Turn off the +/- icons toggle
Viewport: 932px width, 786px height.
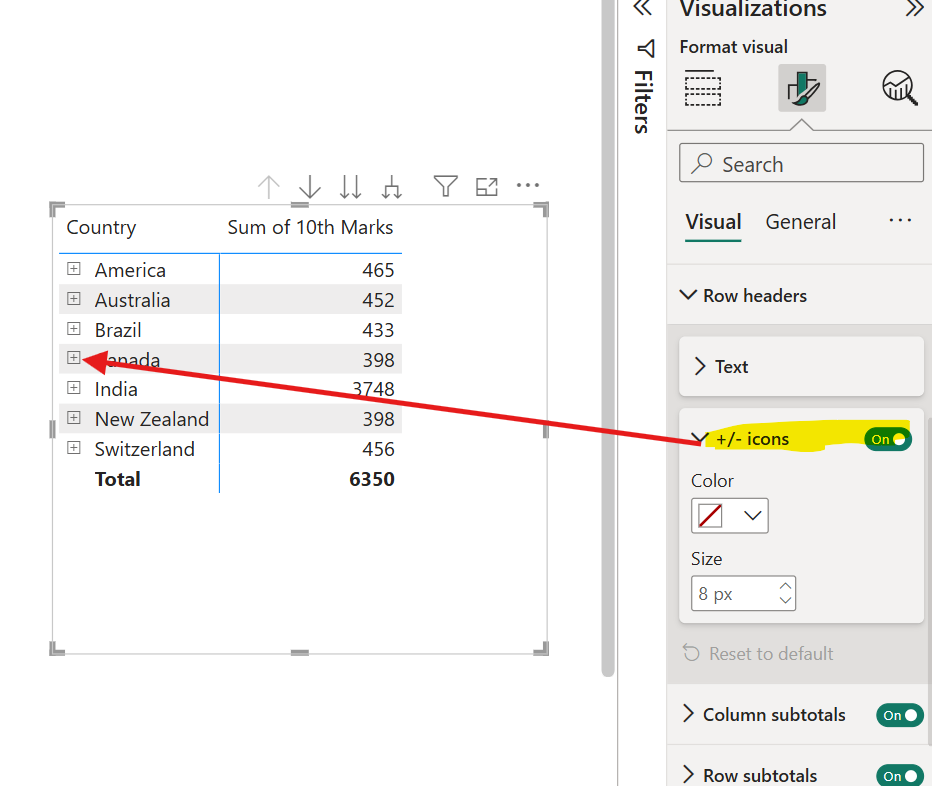click(888, 439)
